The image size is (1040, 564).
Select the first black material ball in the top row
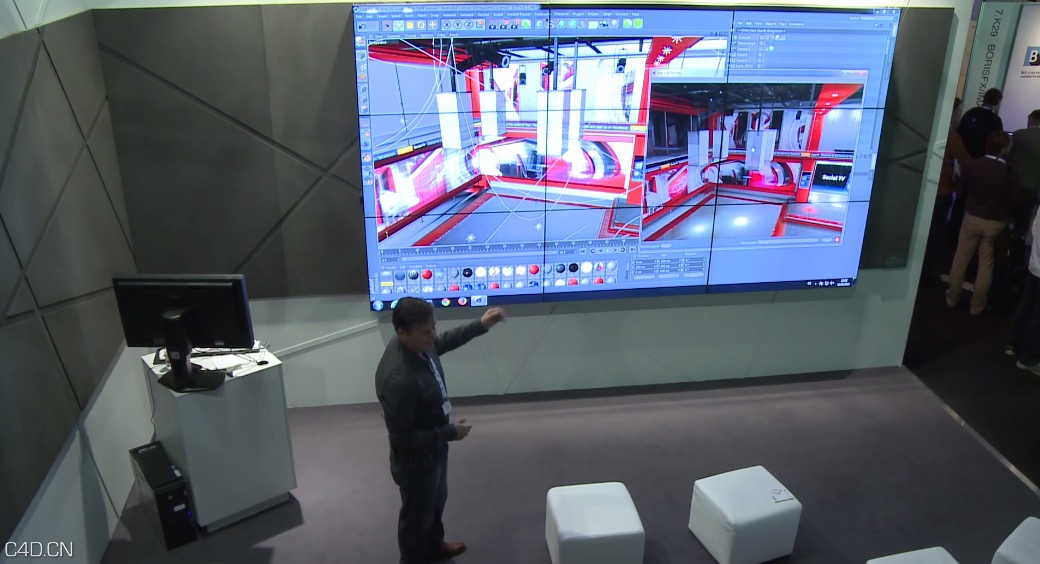coord(467,272)
